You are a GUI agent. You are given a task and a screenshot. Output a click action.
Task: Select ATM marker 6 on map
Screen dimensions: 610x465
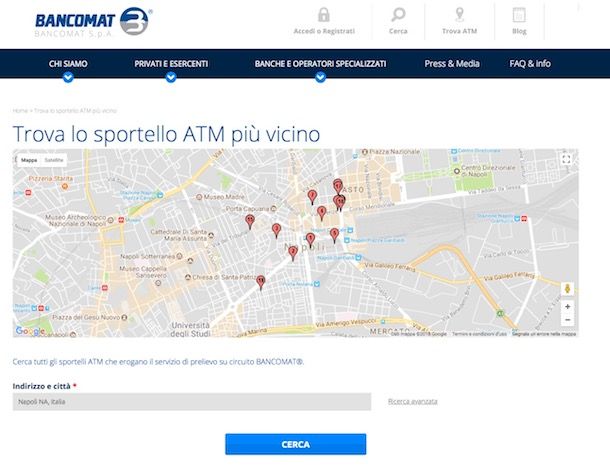[321, 213]
